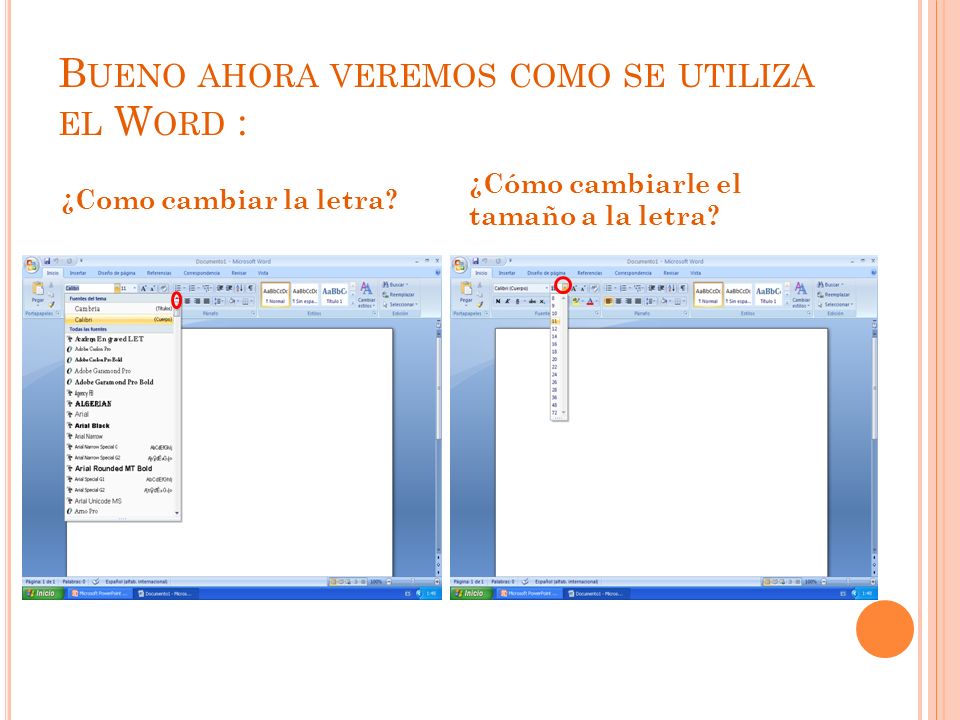This screenshot has width=960, height=720.
Task: Toggle center alignment in the size-list window
Action: pos(618,301)
